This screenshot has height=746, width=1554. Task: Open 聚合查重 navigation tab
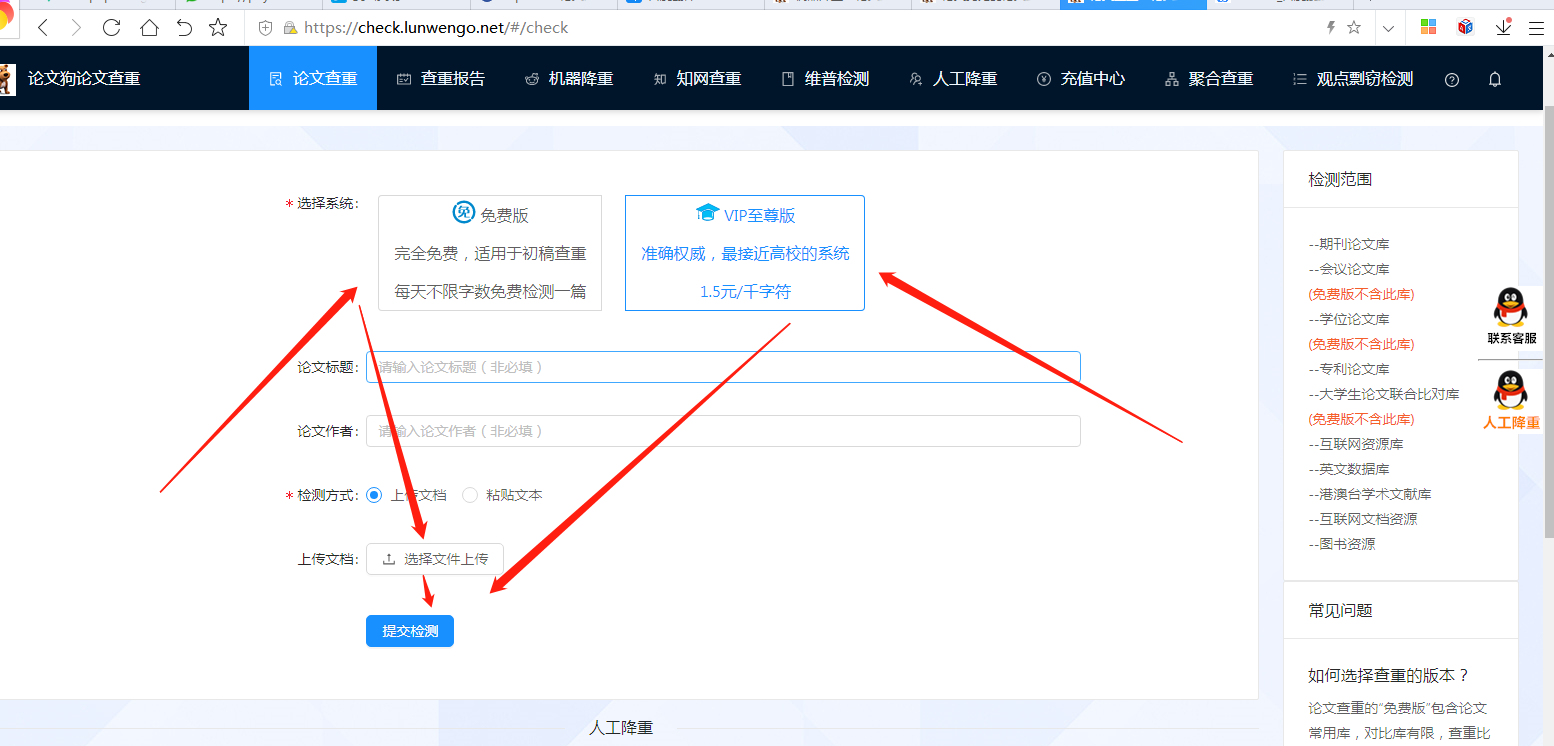pyautogui.click(x=1209, y=78)
